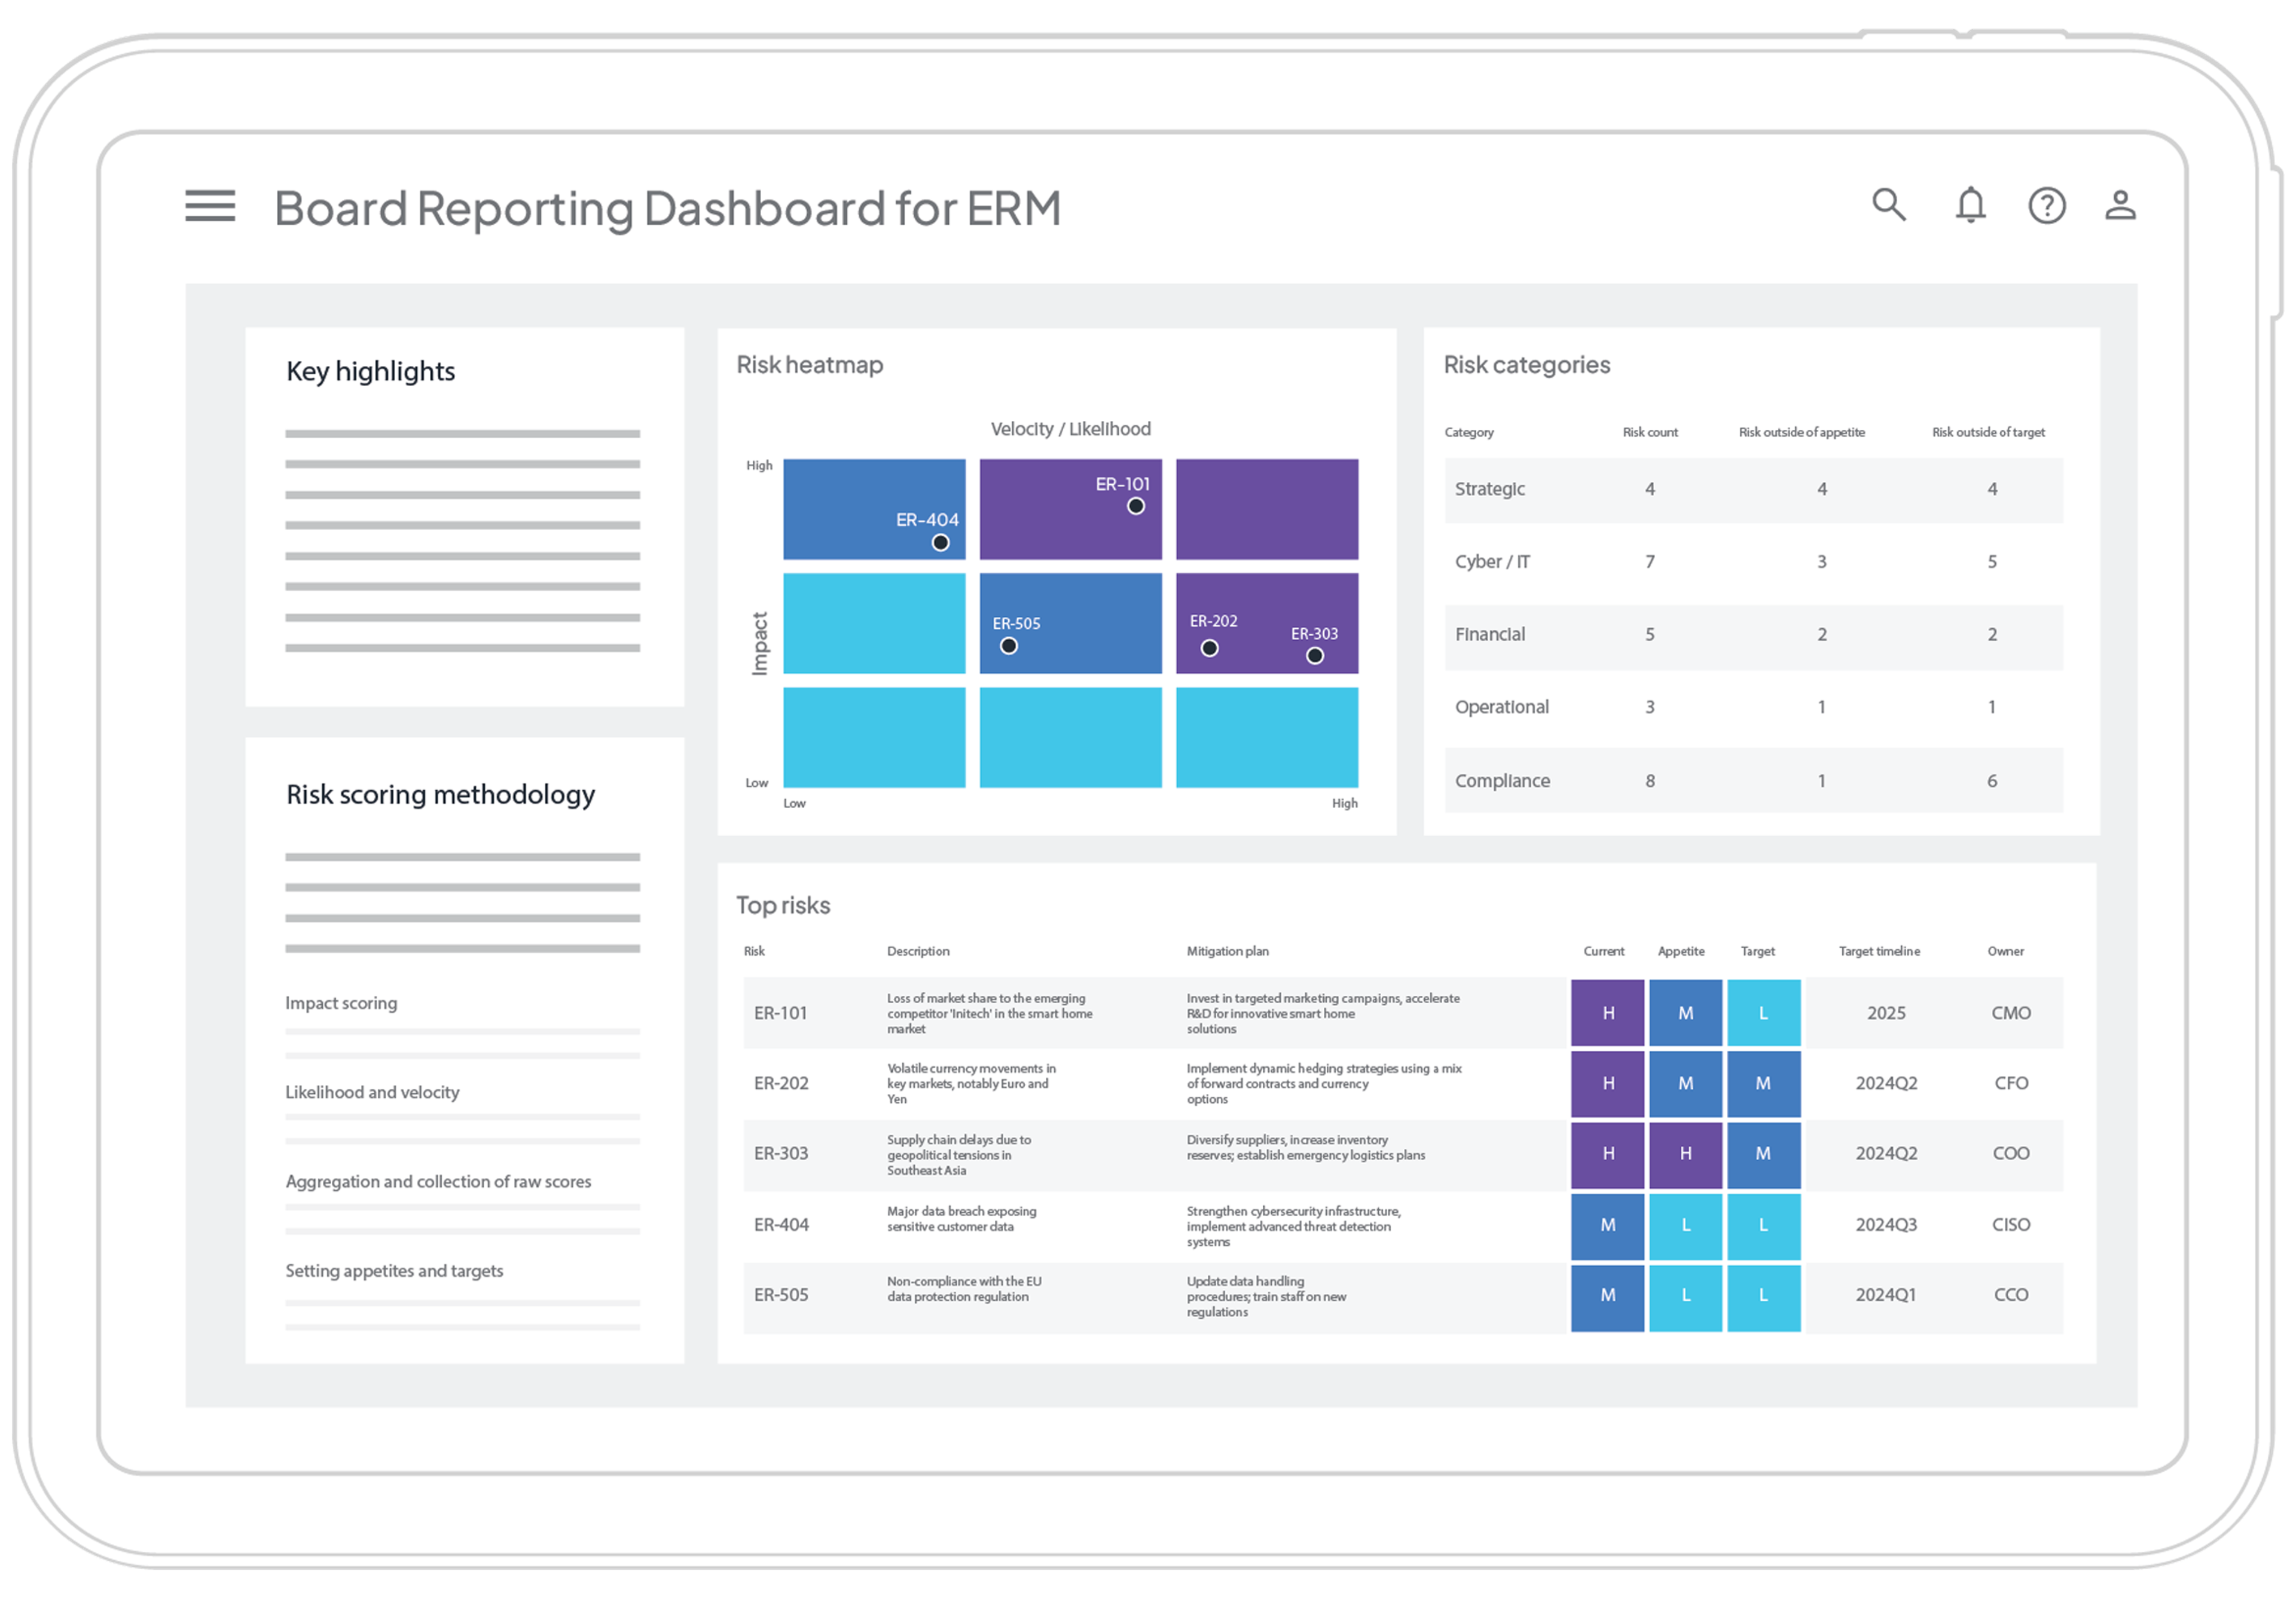Click the Cyber / IT category row
Viewport: 2296px width, 1599px height.
(x=1492, y=562)
